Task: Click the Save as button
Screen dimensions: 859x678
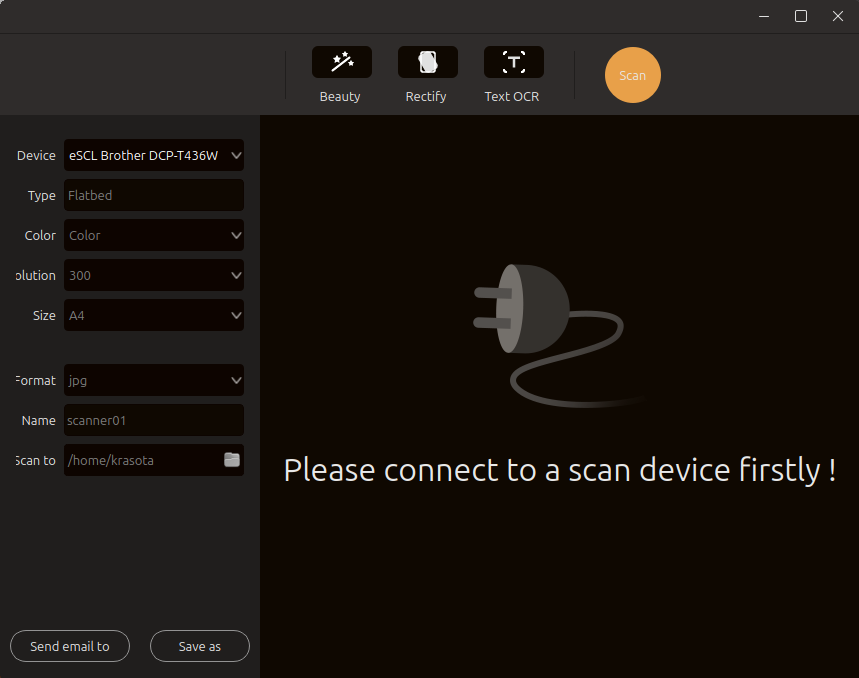Action: [x=200, y=647]
